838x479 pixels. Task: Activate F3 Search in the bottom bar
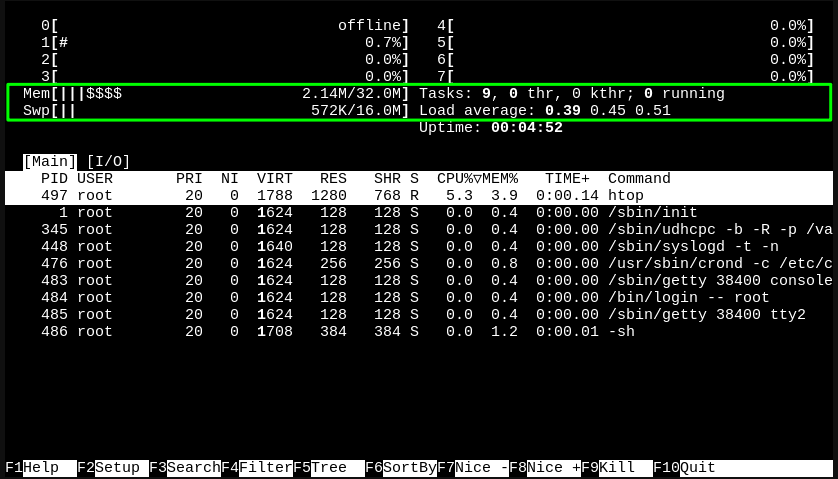pos(184,468)
